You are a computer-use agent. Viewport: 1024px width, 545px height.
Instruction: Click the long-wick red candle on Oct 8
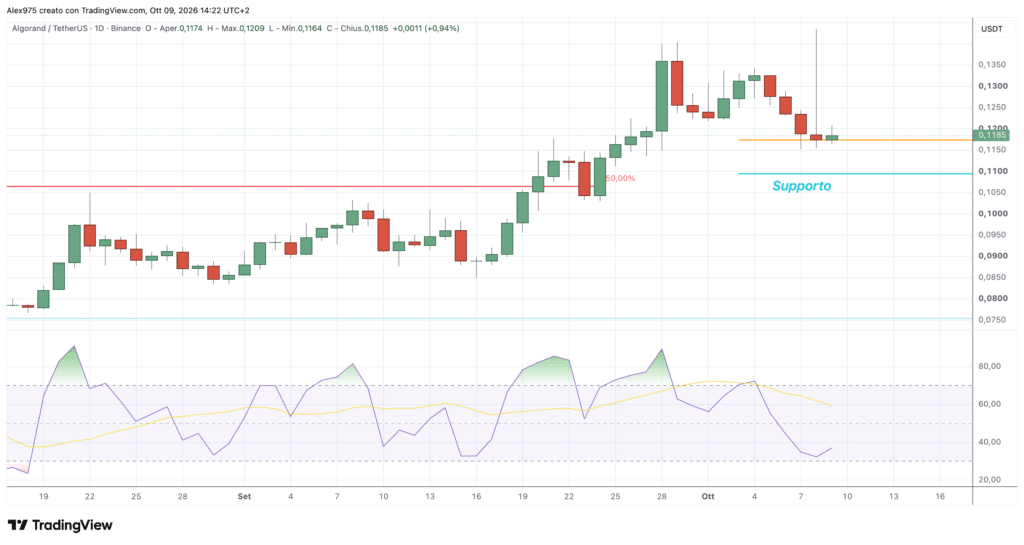816,137
